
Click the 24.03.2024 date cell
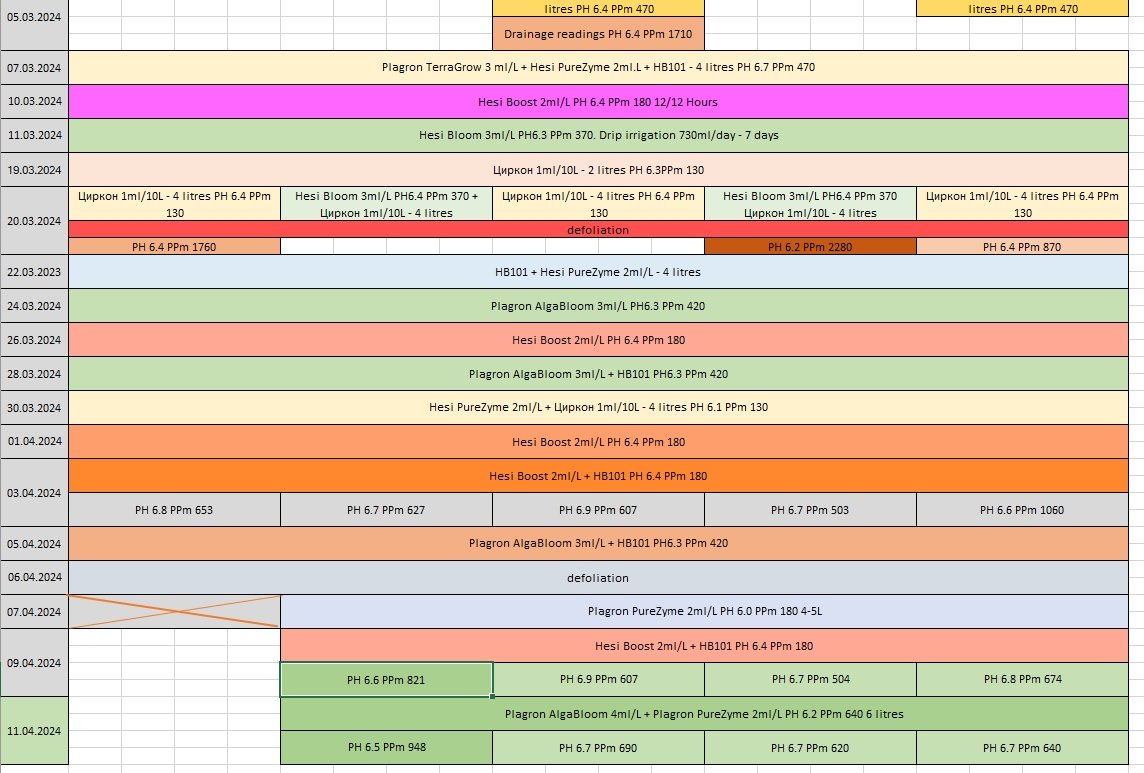[34, 306]
